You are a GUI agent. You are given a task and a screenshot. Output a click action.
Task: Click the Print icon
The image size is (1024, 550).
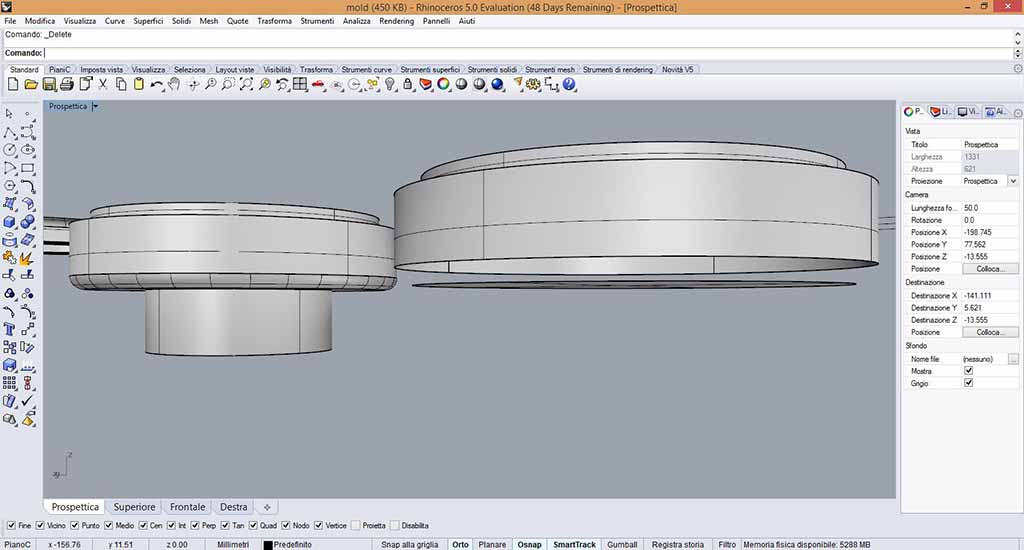pos(67,84)
